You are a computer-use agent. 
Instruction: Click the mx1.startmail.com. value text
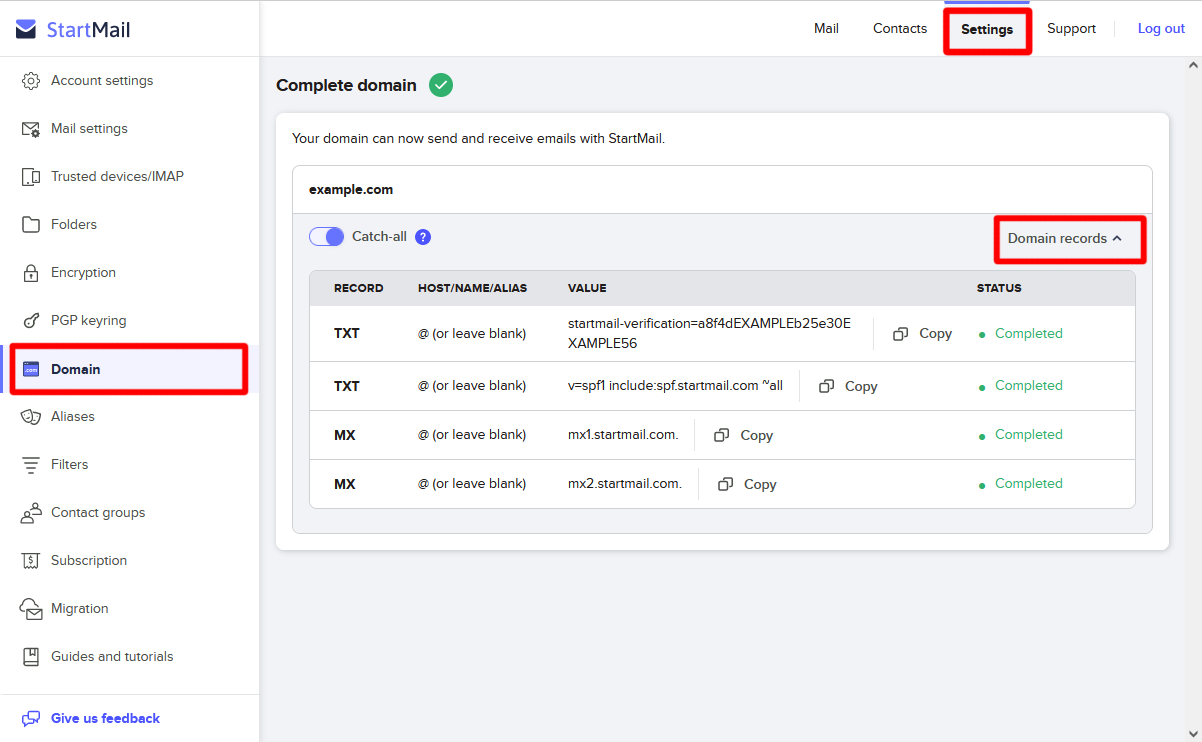[x=623, y=435]
